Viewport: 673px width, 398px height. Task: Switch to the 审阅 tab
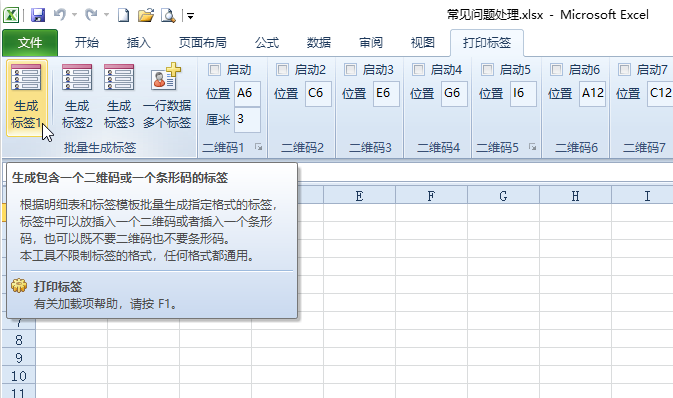(x=371, y=43)
